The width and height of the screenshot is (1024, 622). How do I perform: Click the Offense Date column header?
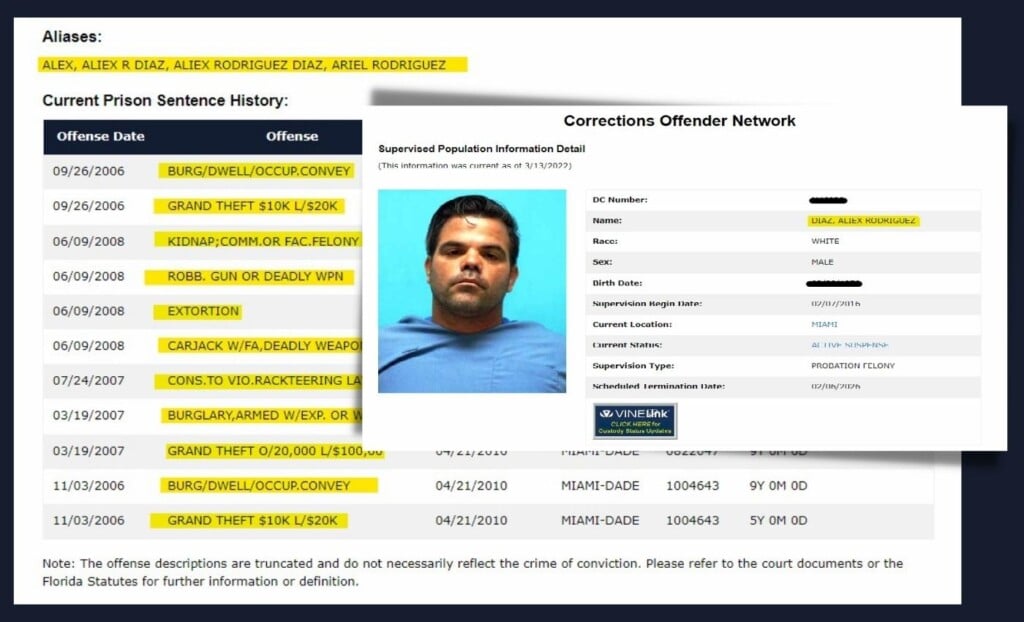pyautogui.click(x=100, y=136)
